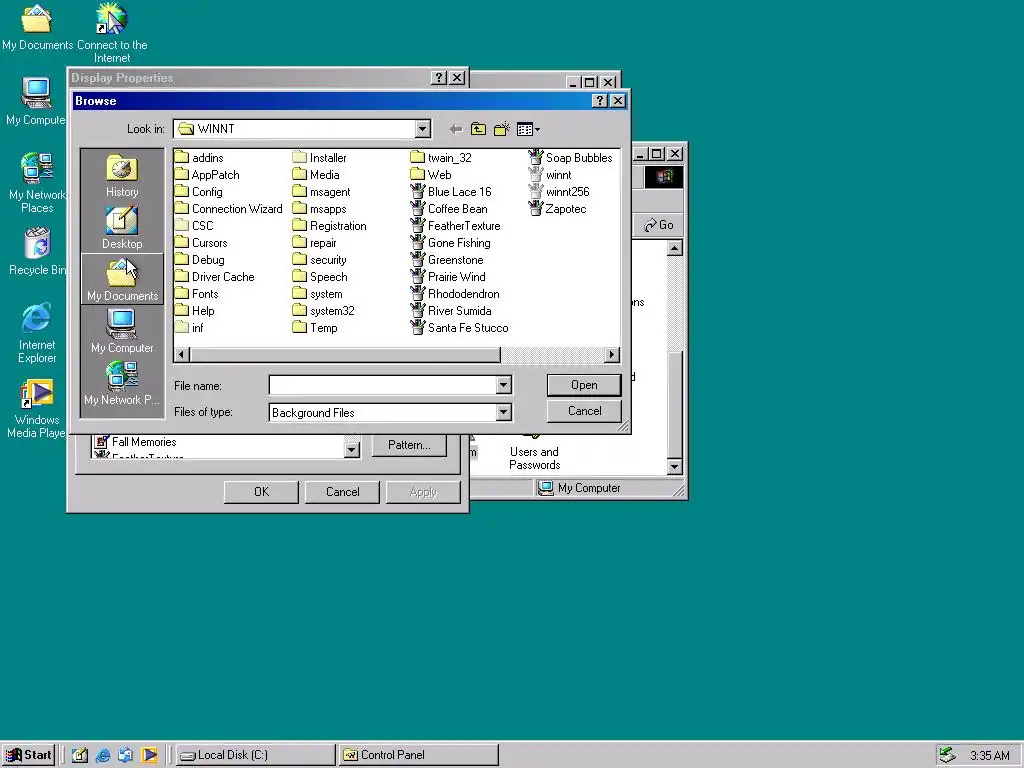Click the Browse dialog help question mark
Screen dimensions: 1024x768
coord(600,101)
